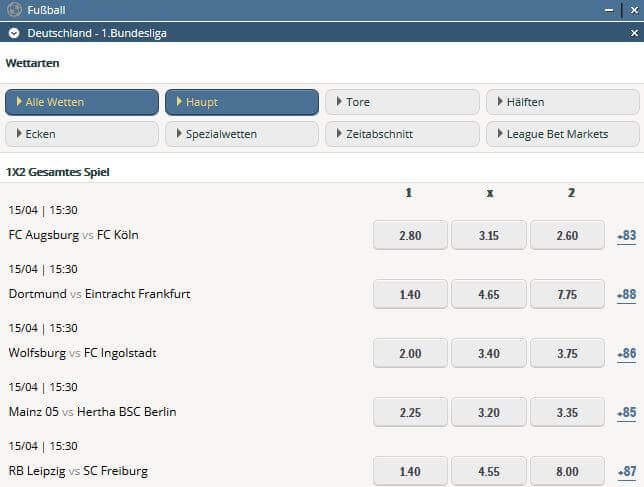Click the 1X2 Gesamtes Spiel heading

point(58,172)
